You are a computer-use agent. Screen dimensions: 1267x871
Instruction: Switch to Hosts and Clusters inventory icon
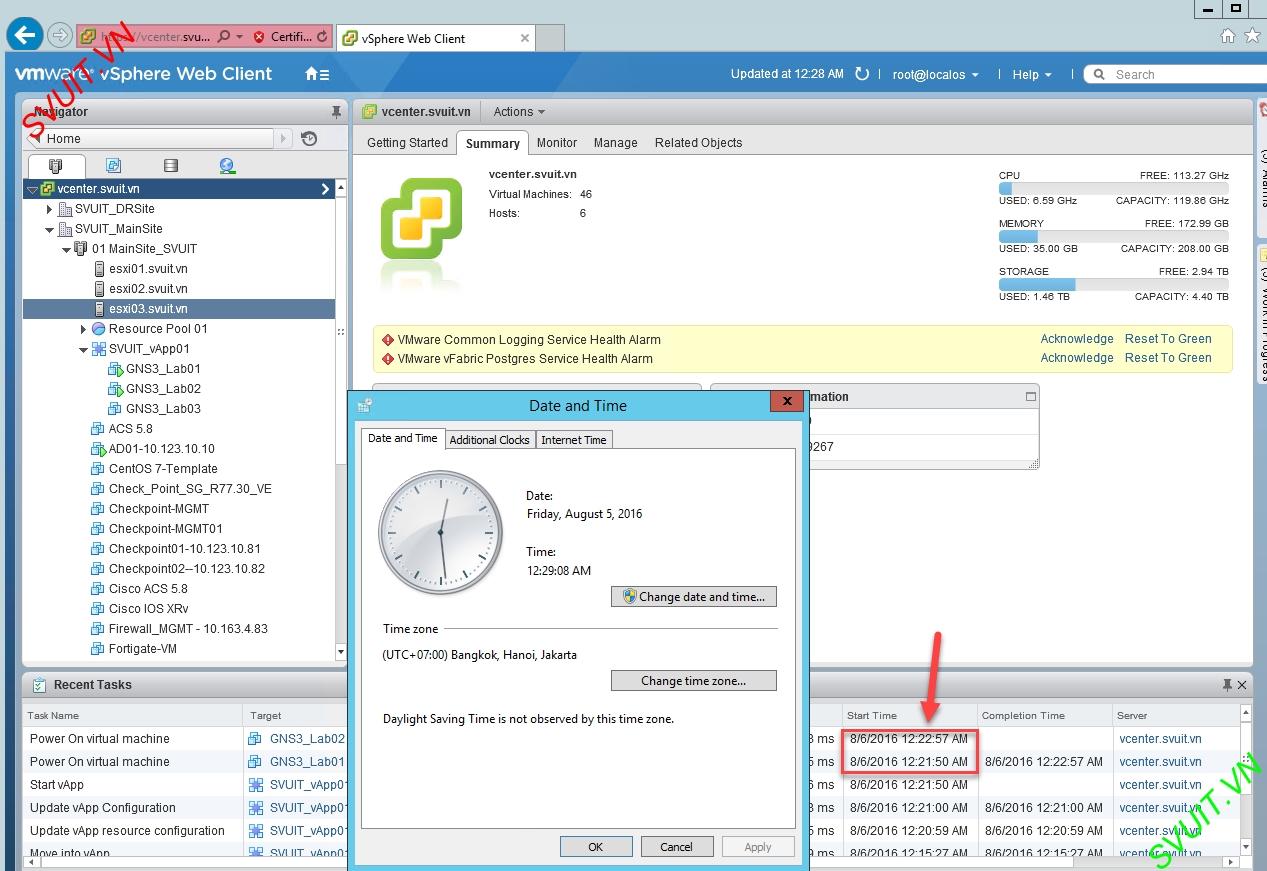click(56, 166)
